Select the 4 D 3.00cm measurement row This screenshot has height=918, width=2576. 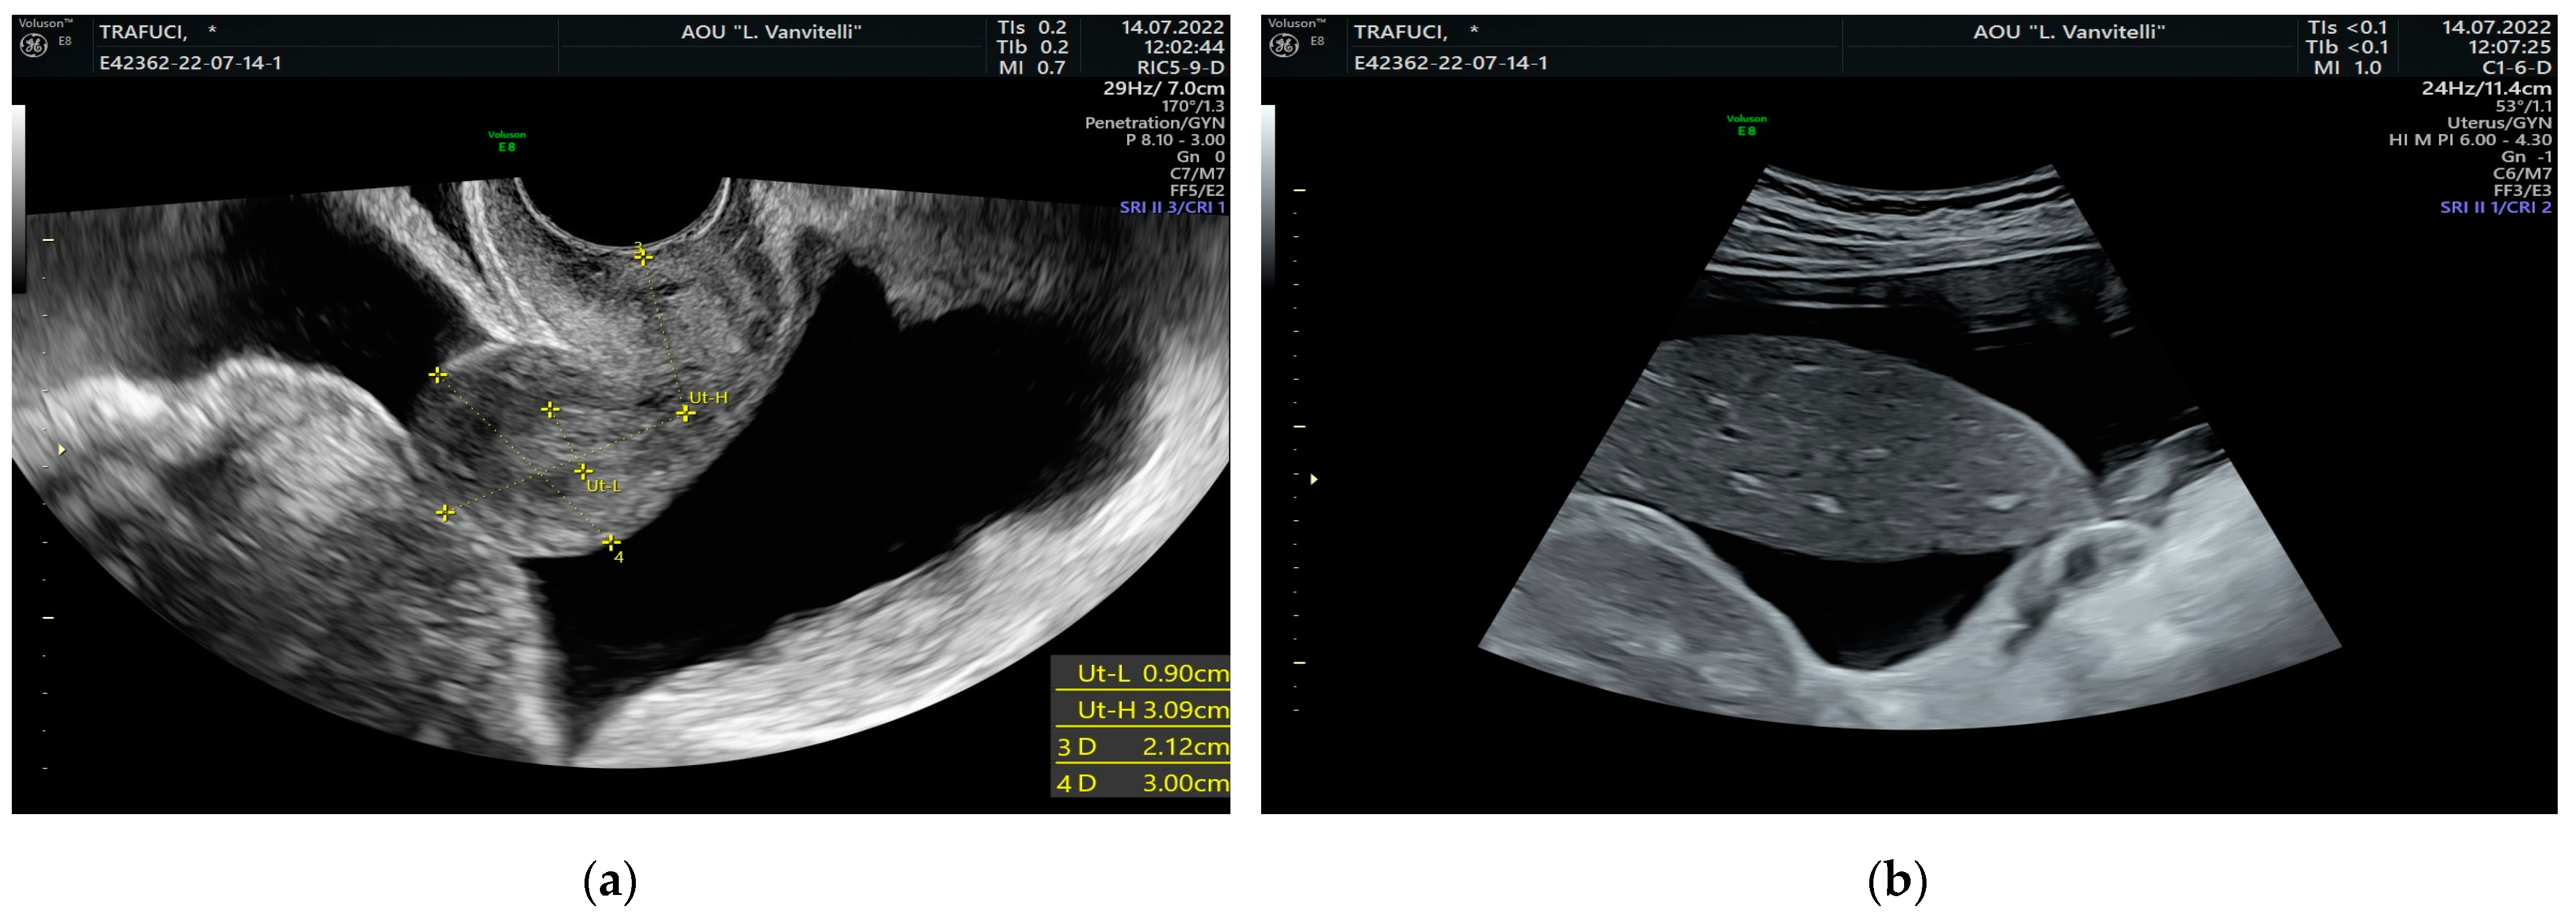point(1142,782)
